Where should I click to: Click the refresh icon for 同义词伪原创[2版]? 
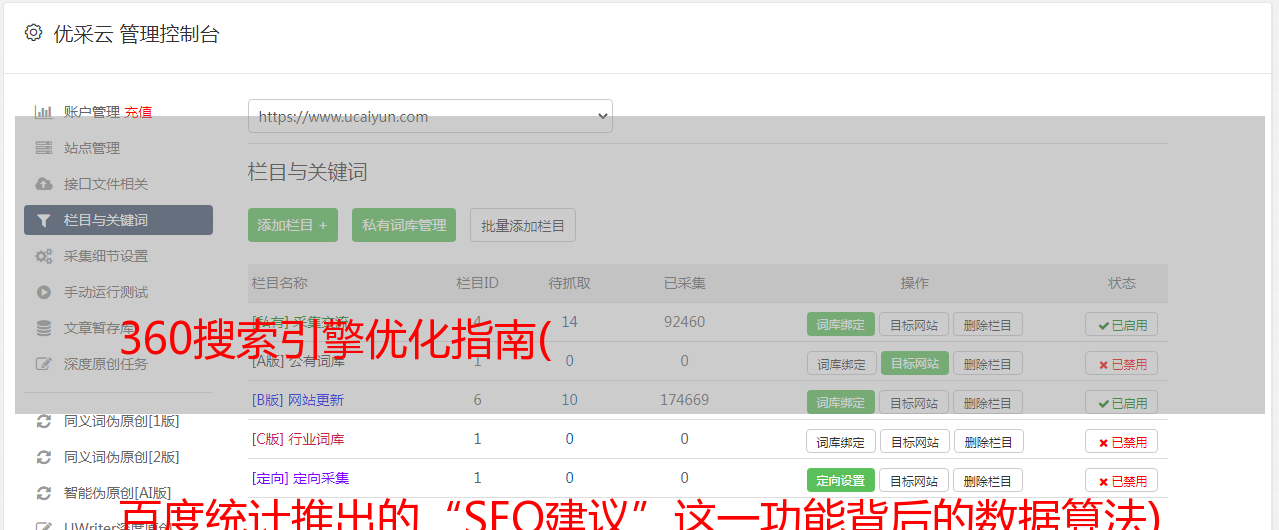click(x=43, y=457)
